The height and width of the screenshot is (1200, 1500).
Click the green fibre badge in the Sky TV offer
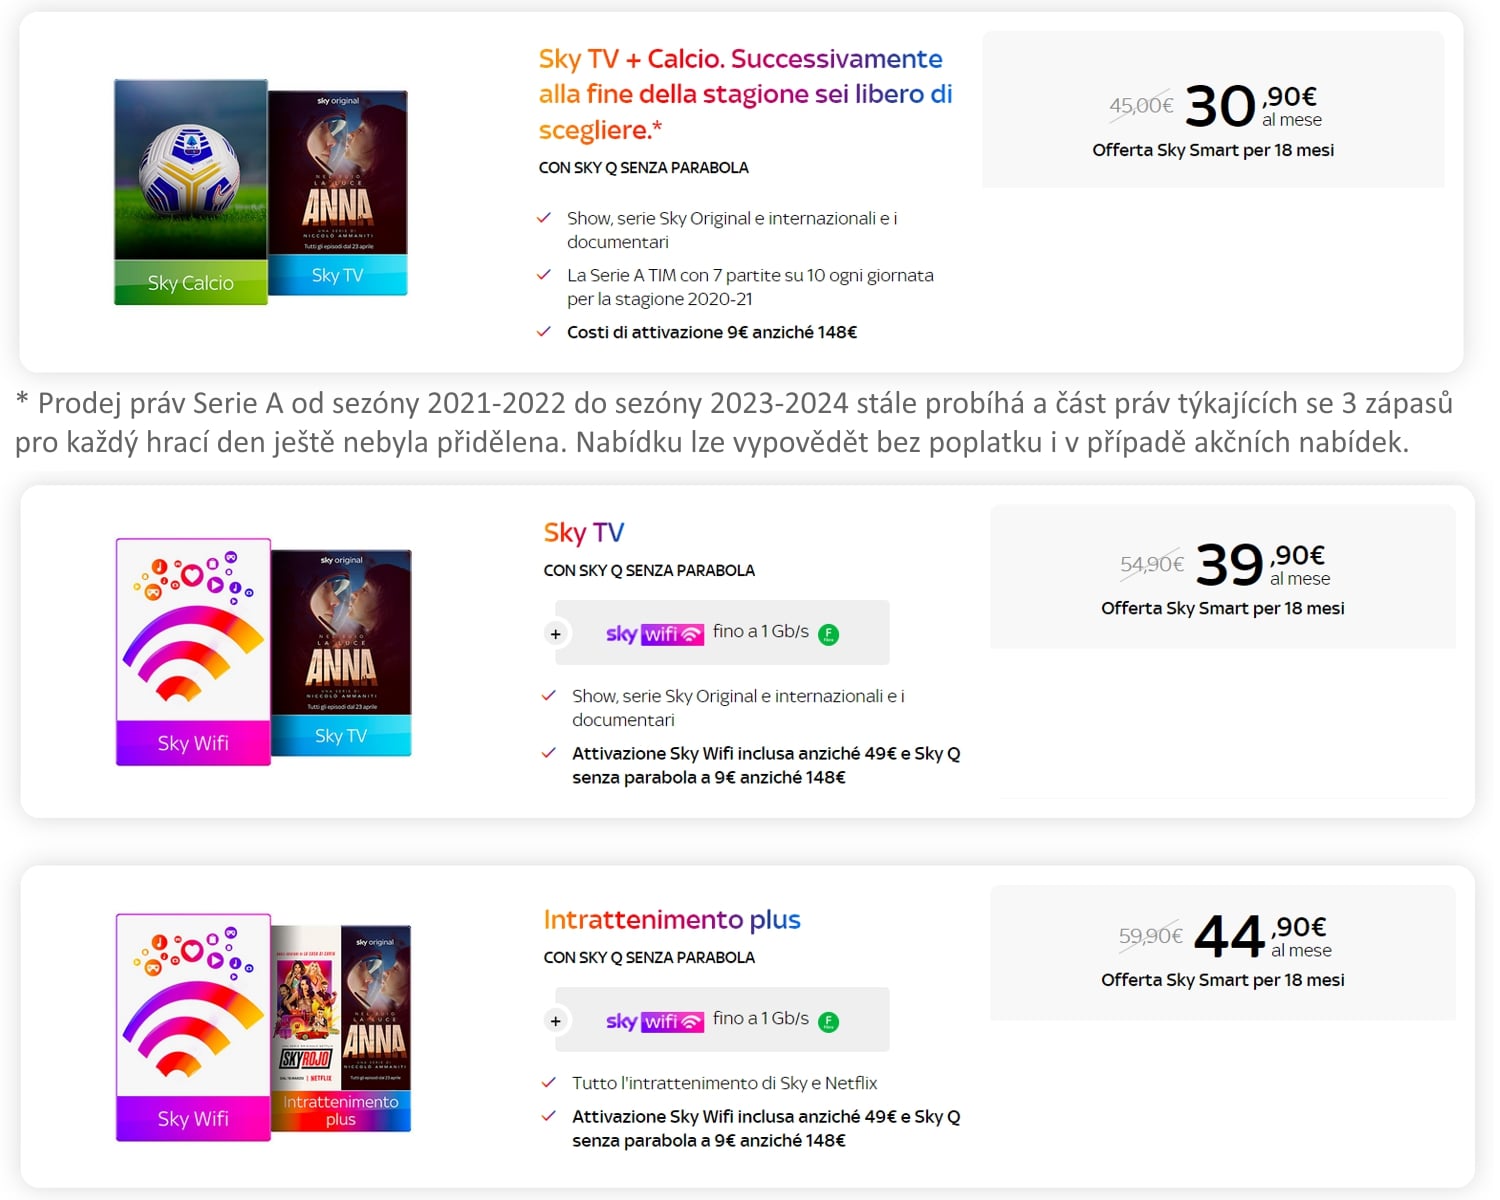(828, 634)
